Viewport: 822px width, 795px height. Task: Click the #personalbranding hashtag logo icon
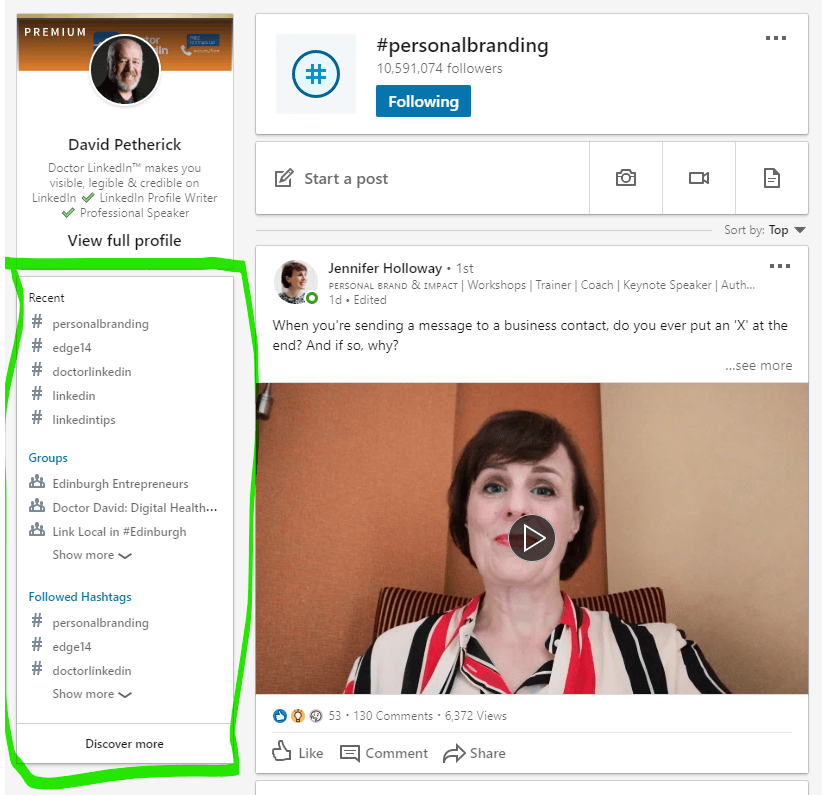pyautogui.click(x=316, y=74)
